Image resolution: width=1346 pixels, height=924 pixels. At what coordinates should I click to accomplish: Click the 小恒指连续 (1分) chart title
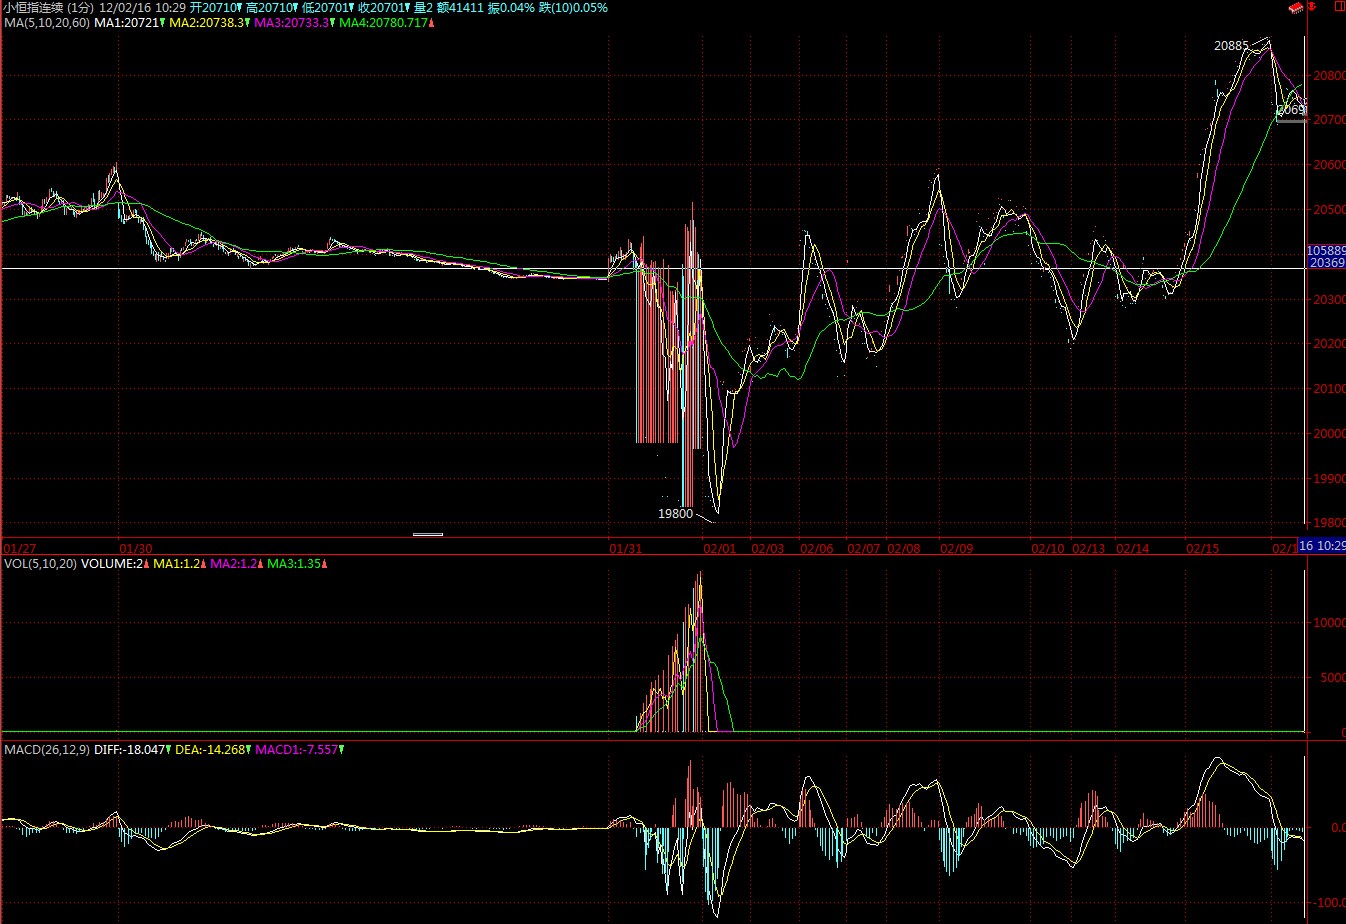coord(47,7)
